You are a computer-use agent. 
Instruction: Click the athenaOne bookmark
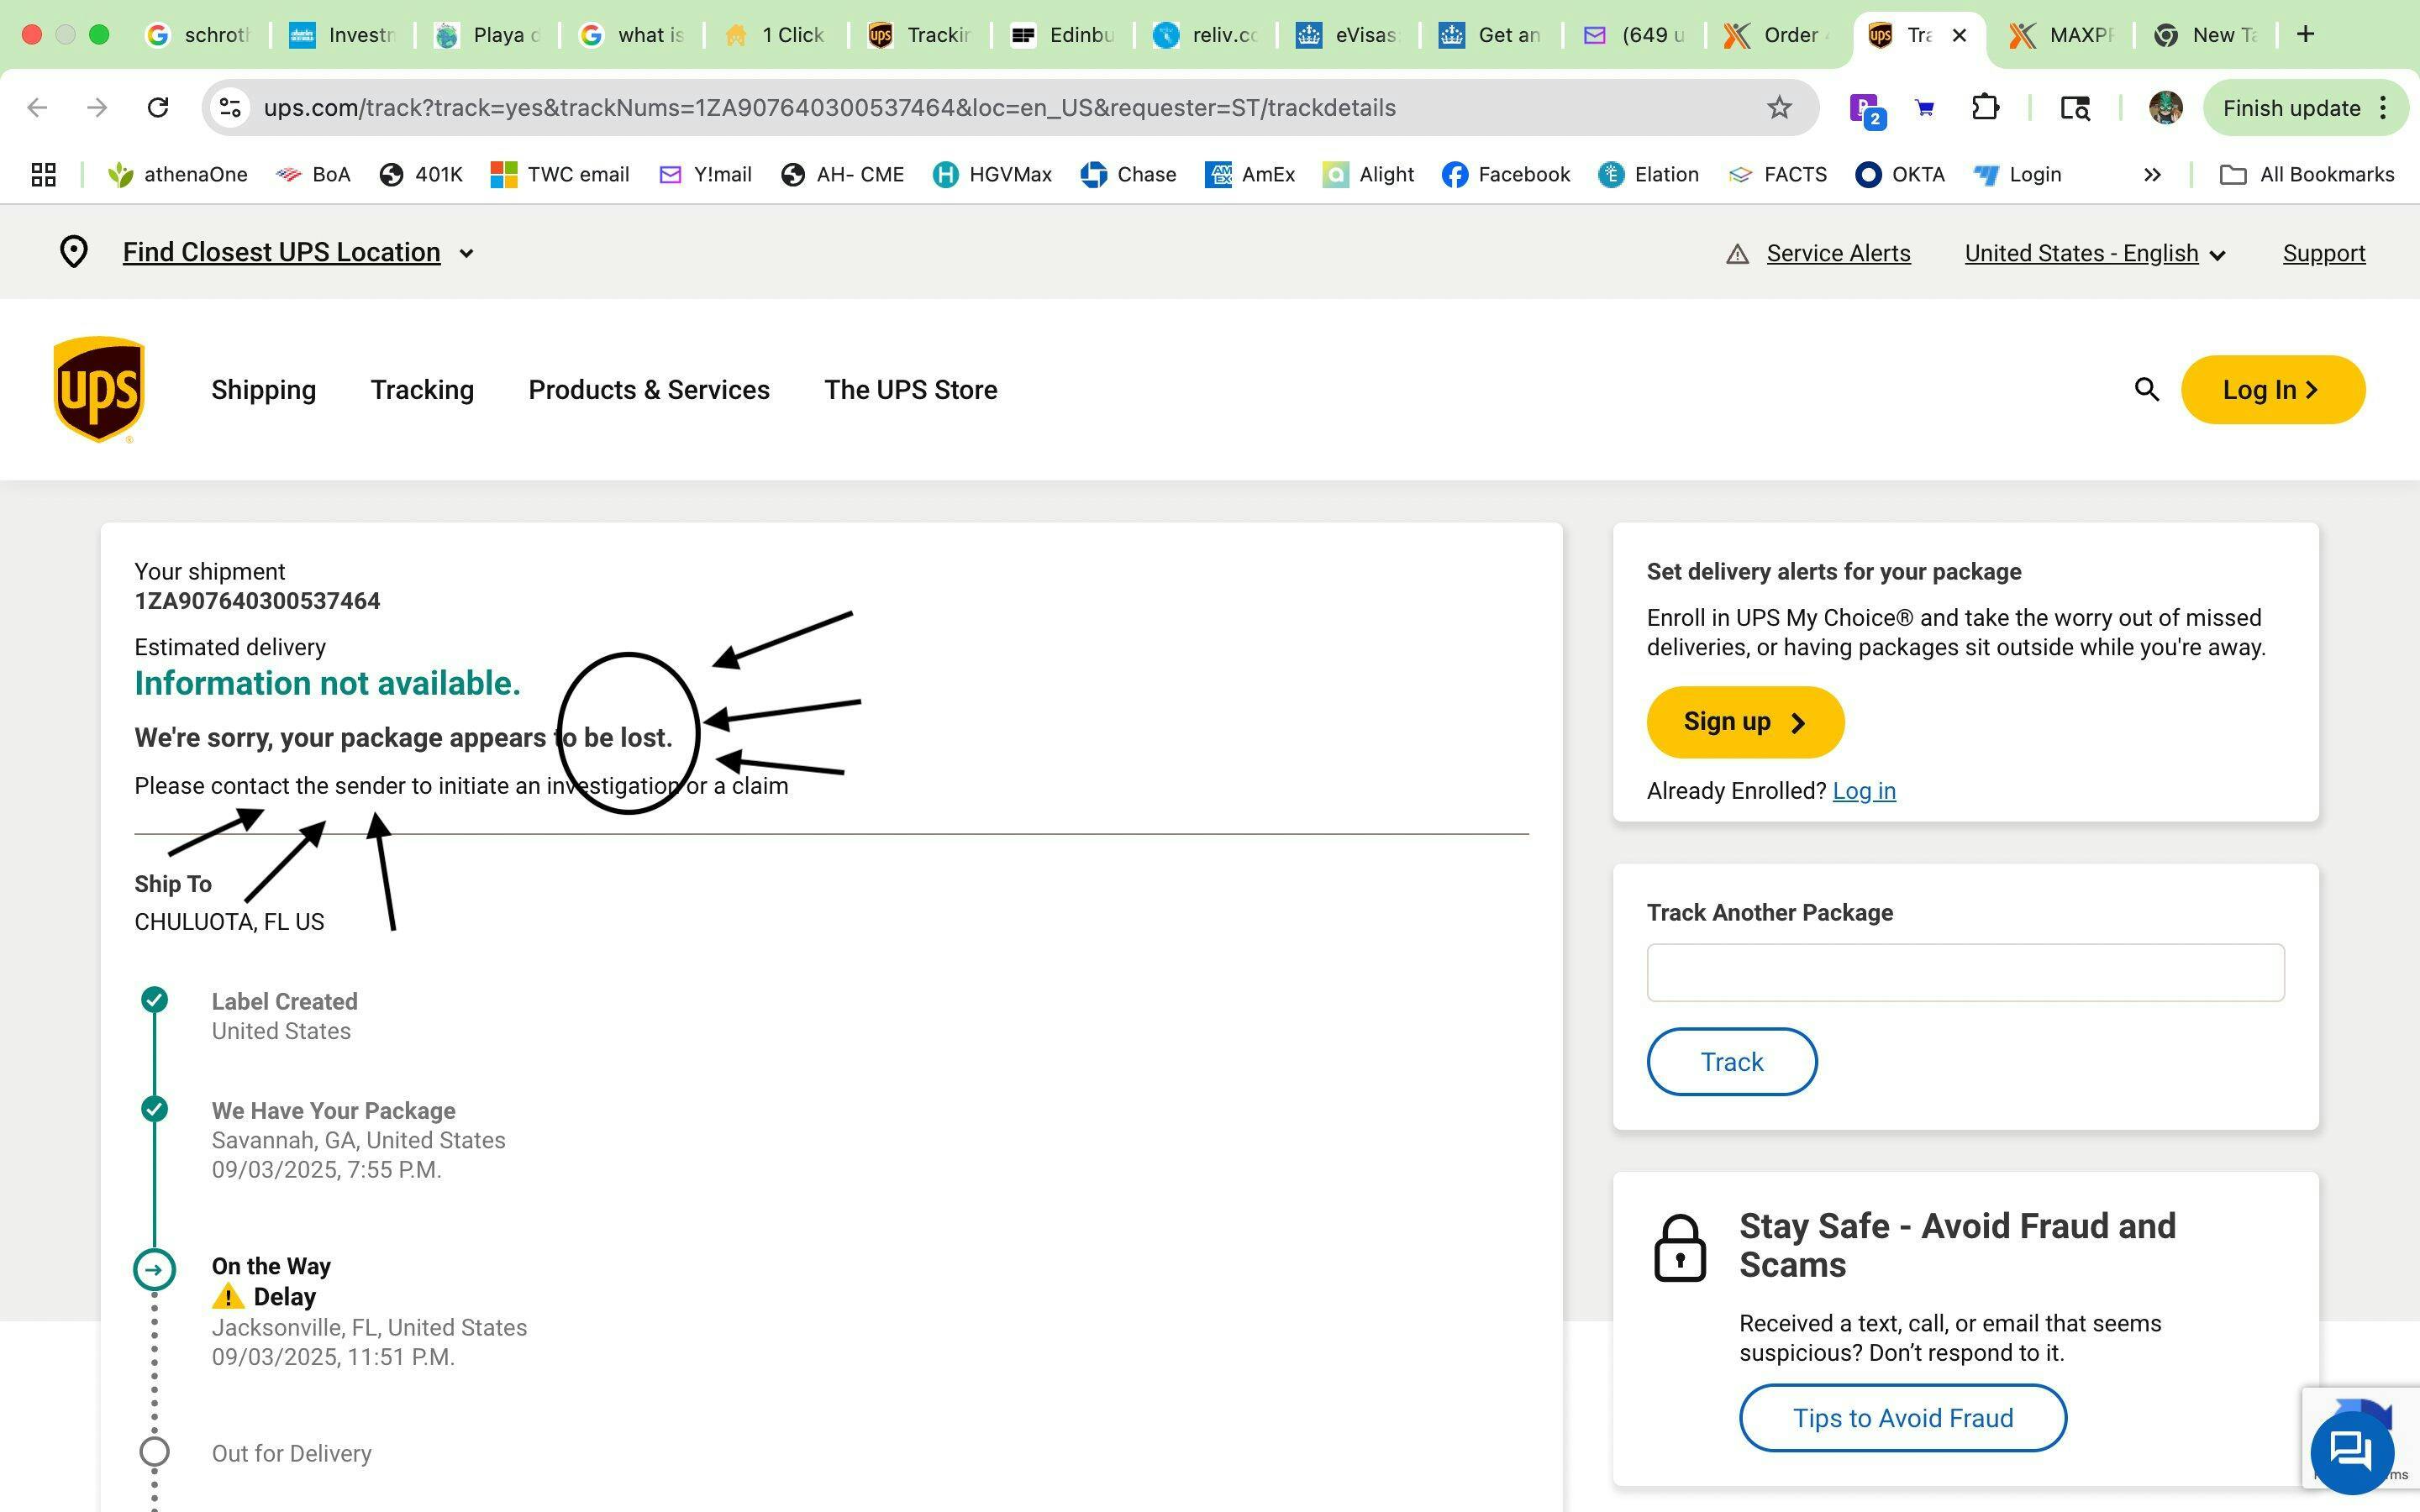(178, 175)
